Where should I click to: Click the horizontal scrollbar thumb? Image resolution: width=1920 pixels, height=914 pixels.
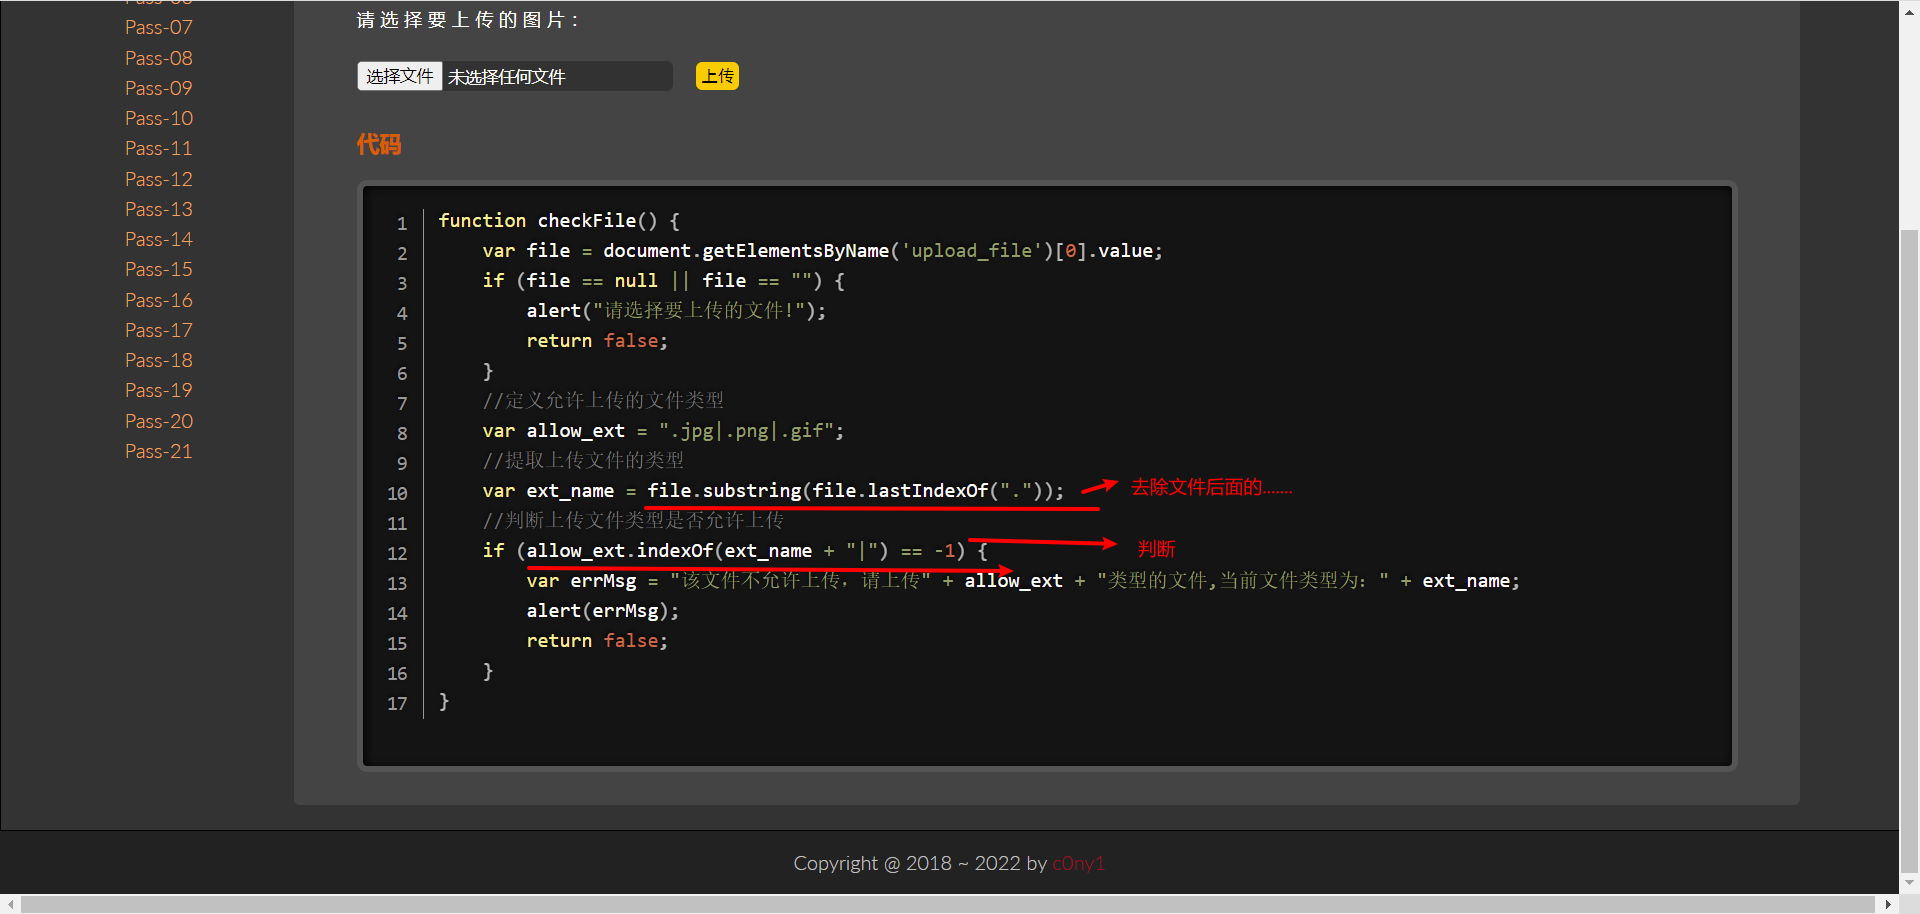point(948,904)
